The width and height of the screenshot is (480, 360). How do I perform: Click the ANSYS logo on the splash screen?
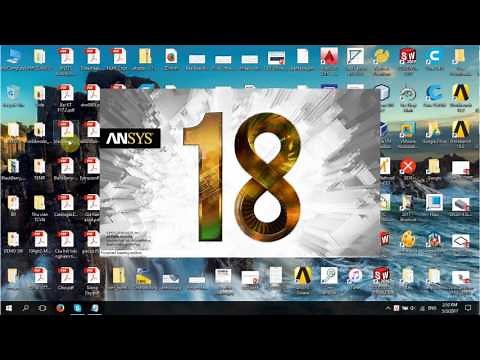(x=130, y=138)
